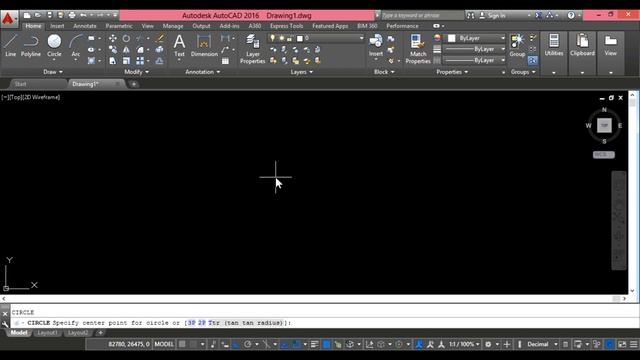Viewport: 640px width, 360px height.
Task: Expand the Annotation panel
Action: pos(202,72)
